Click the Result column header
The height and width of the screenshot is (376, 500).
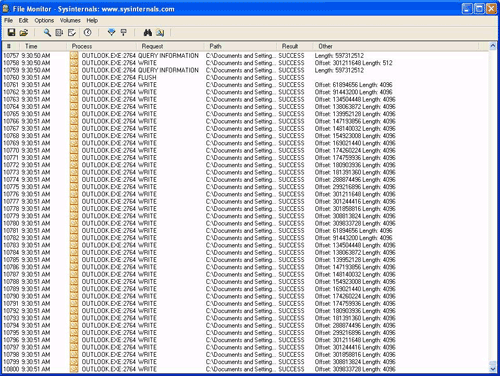coord(295,46)
